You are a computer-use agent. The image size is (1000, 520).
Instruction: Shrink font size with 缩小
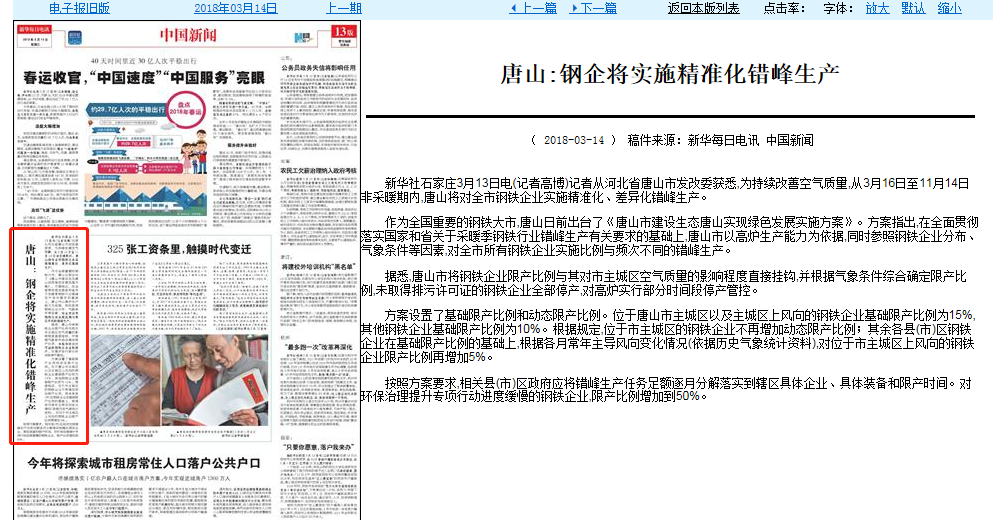pos(949,8)
